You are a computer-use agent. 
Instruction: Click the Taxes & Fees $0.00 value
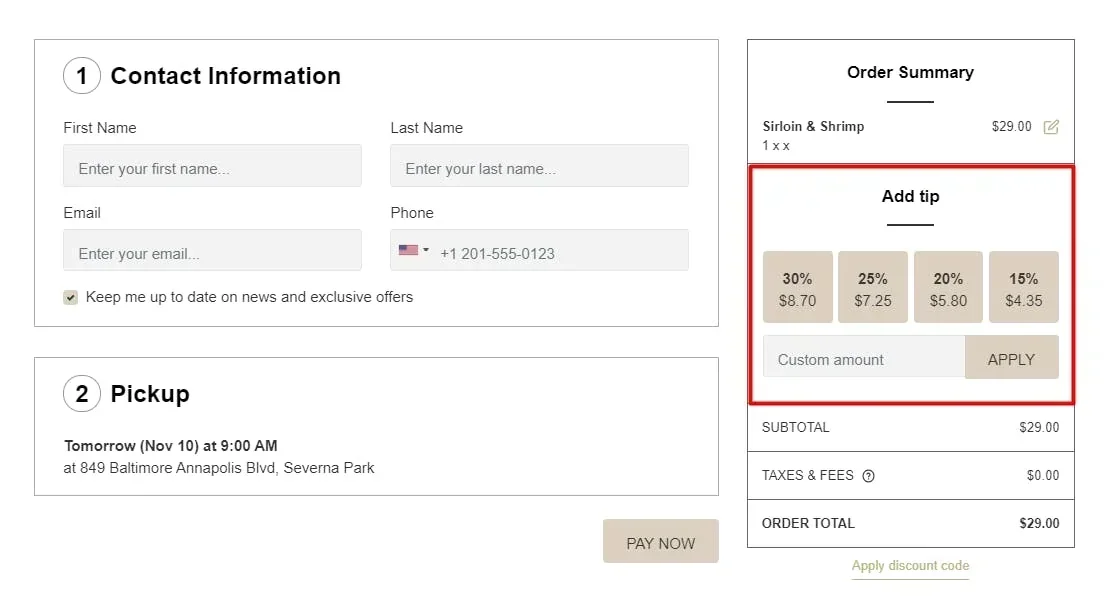1042,475
